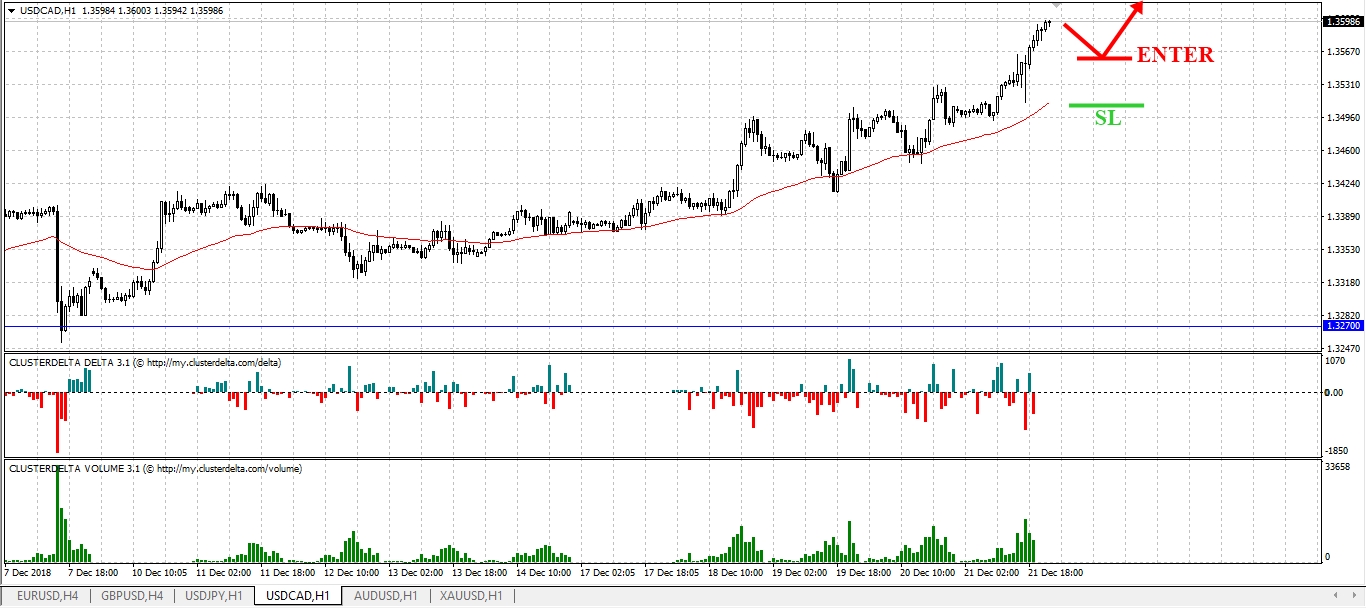Click the red ENTER text label

pos(1175,55)
